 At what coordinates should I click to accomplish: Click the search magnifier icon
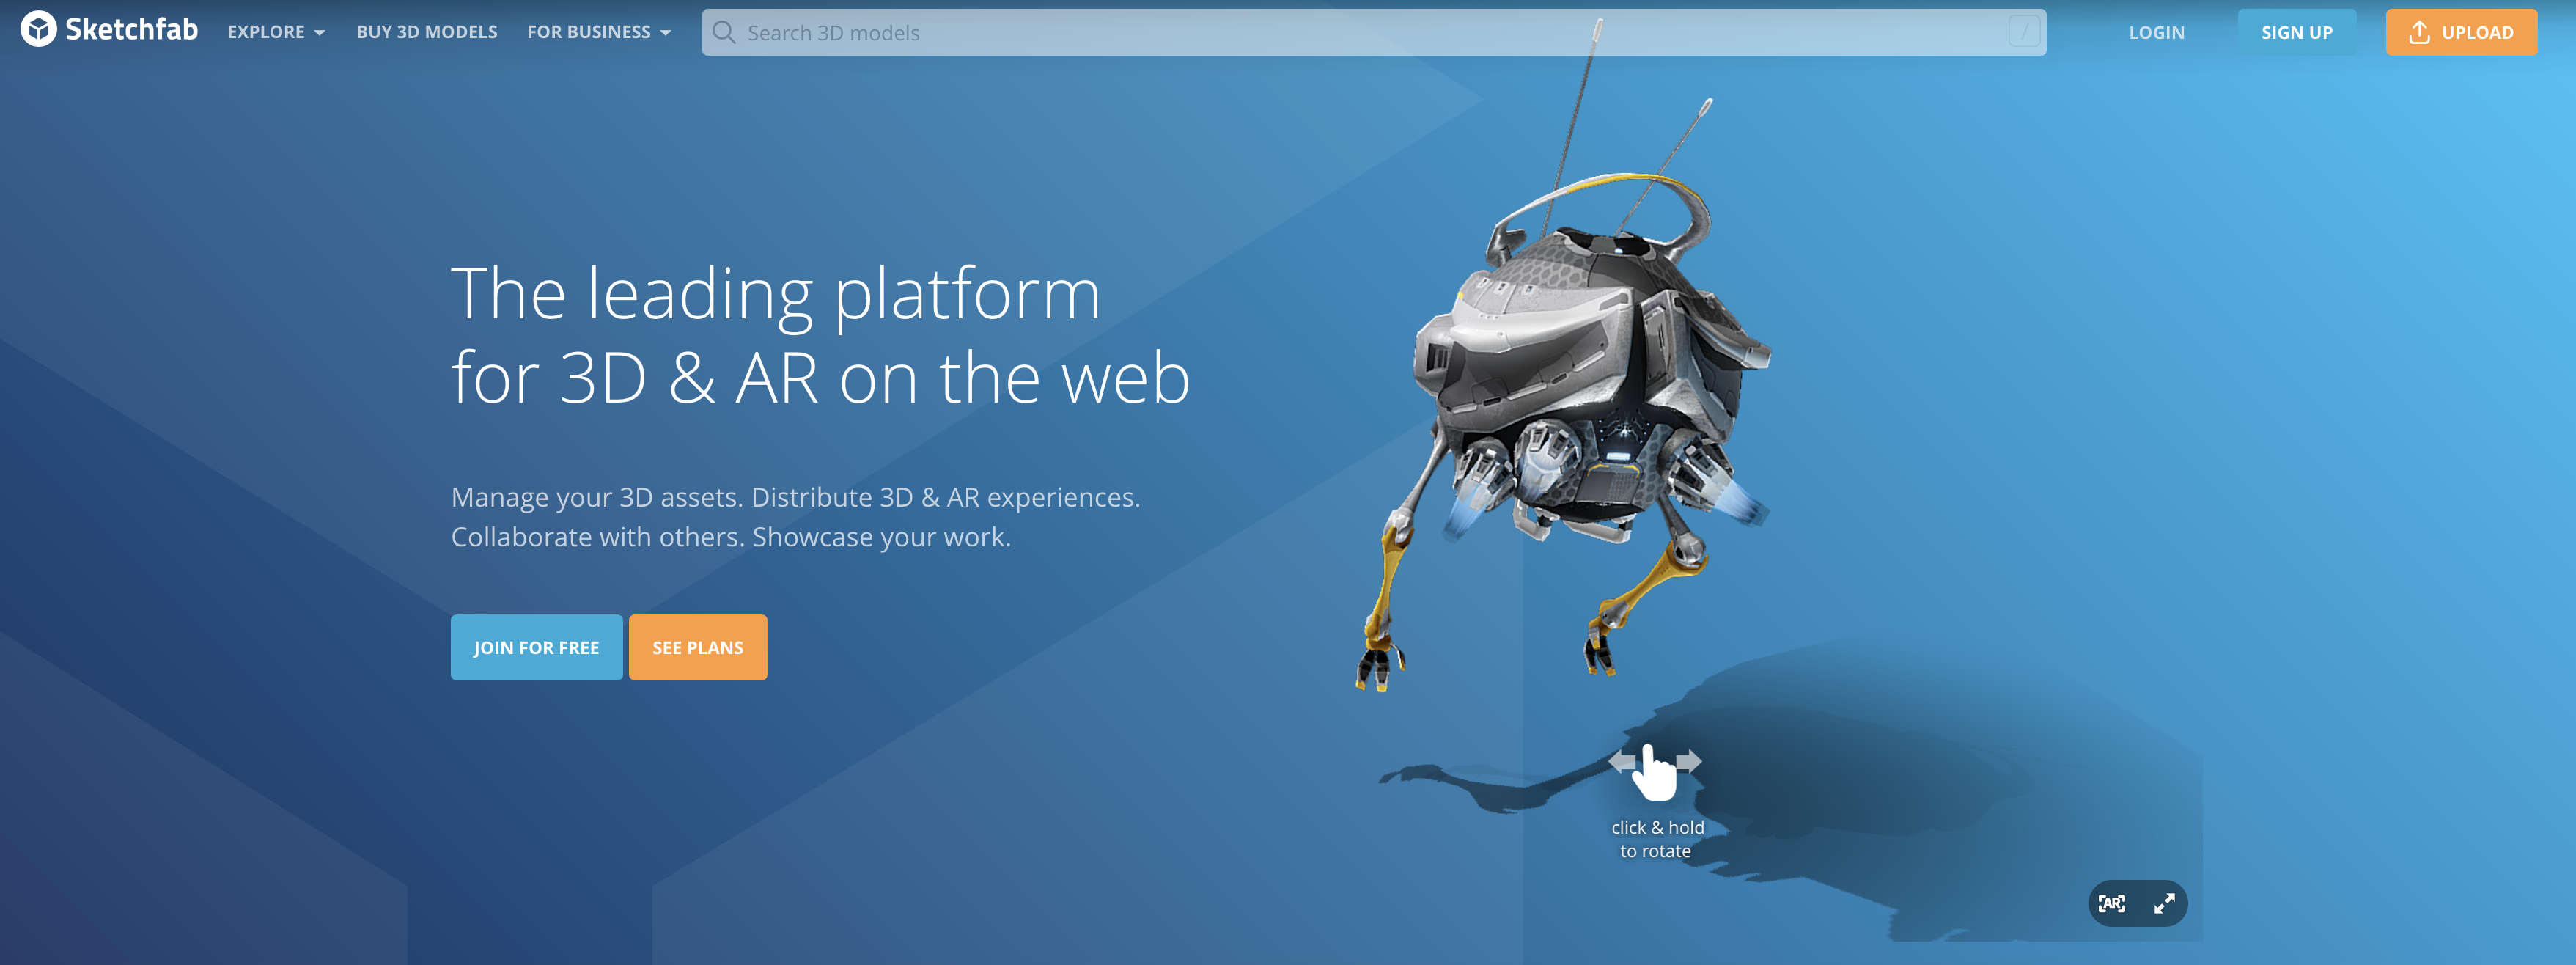click(724, 33)
